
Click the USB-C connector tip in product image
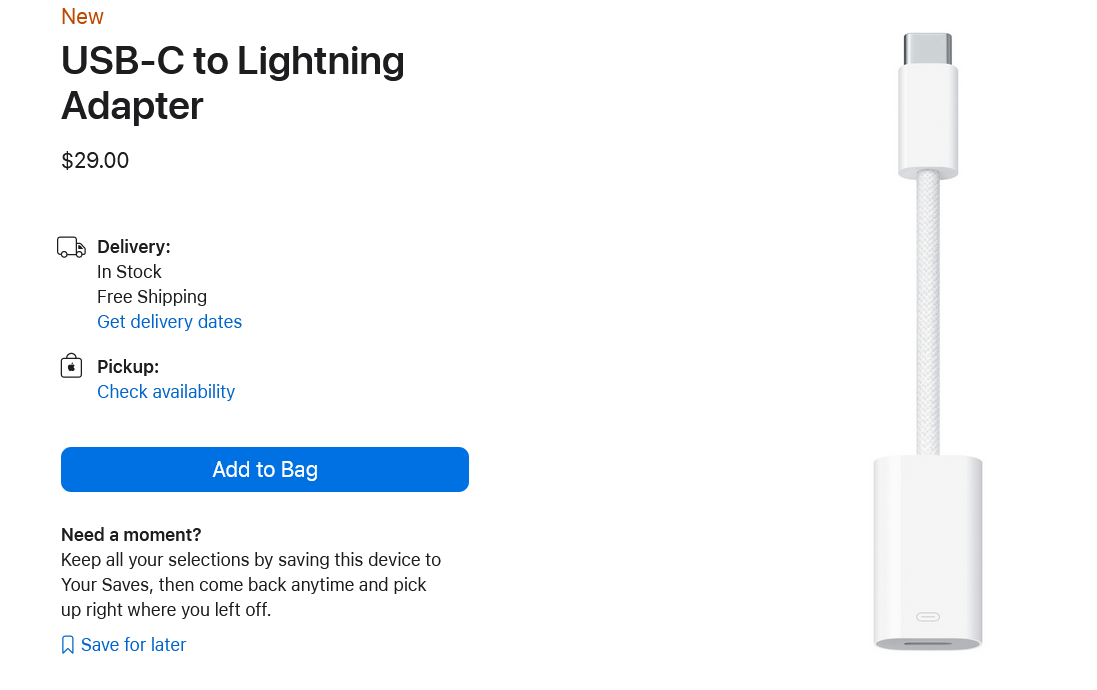tap(927, 49)
